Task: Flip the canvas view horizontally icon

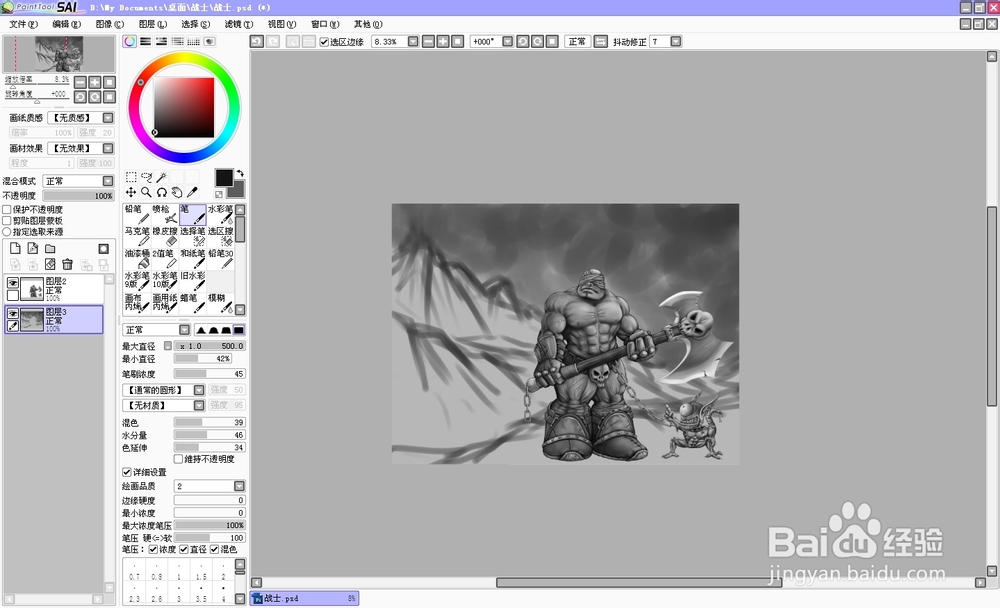Action: coord(600,41)
